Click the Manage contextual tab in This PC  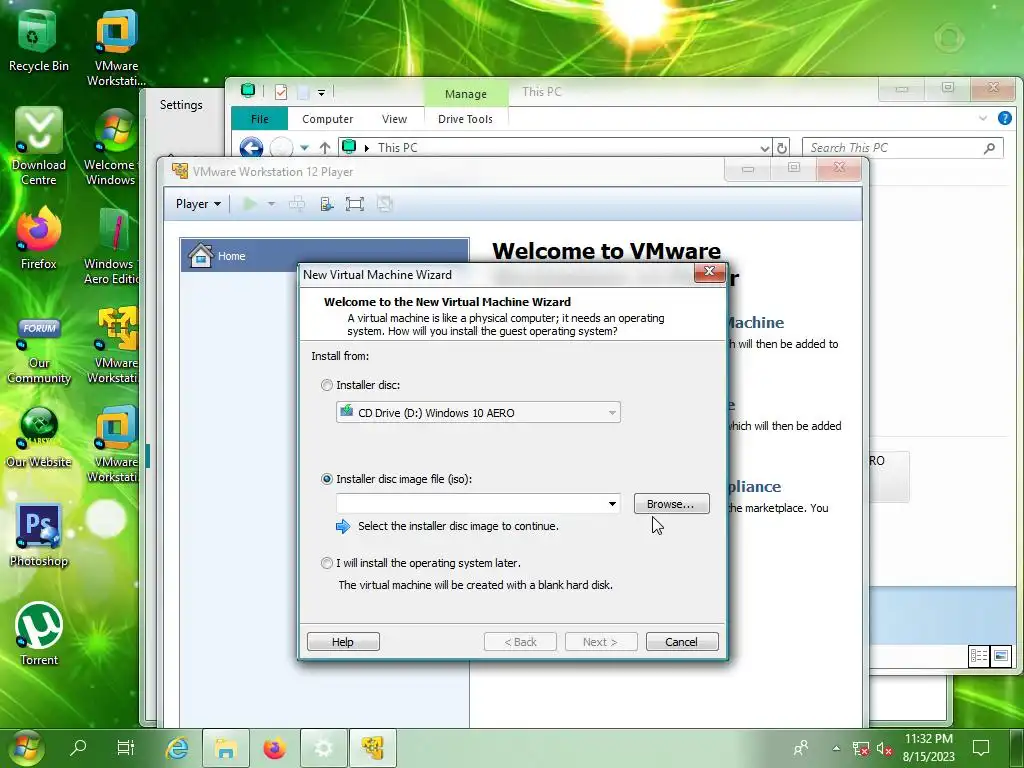click(x=466, y=94)
